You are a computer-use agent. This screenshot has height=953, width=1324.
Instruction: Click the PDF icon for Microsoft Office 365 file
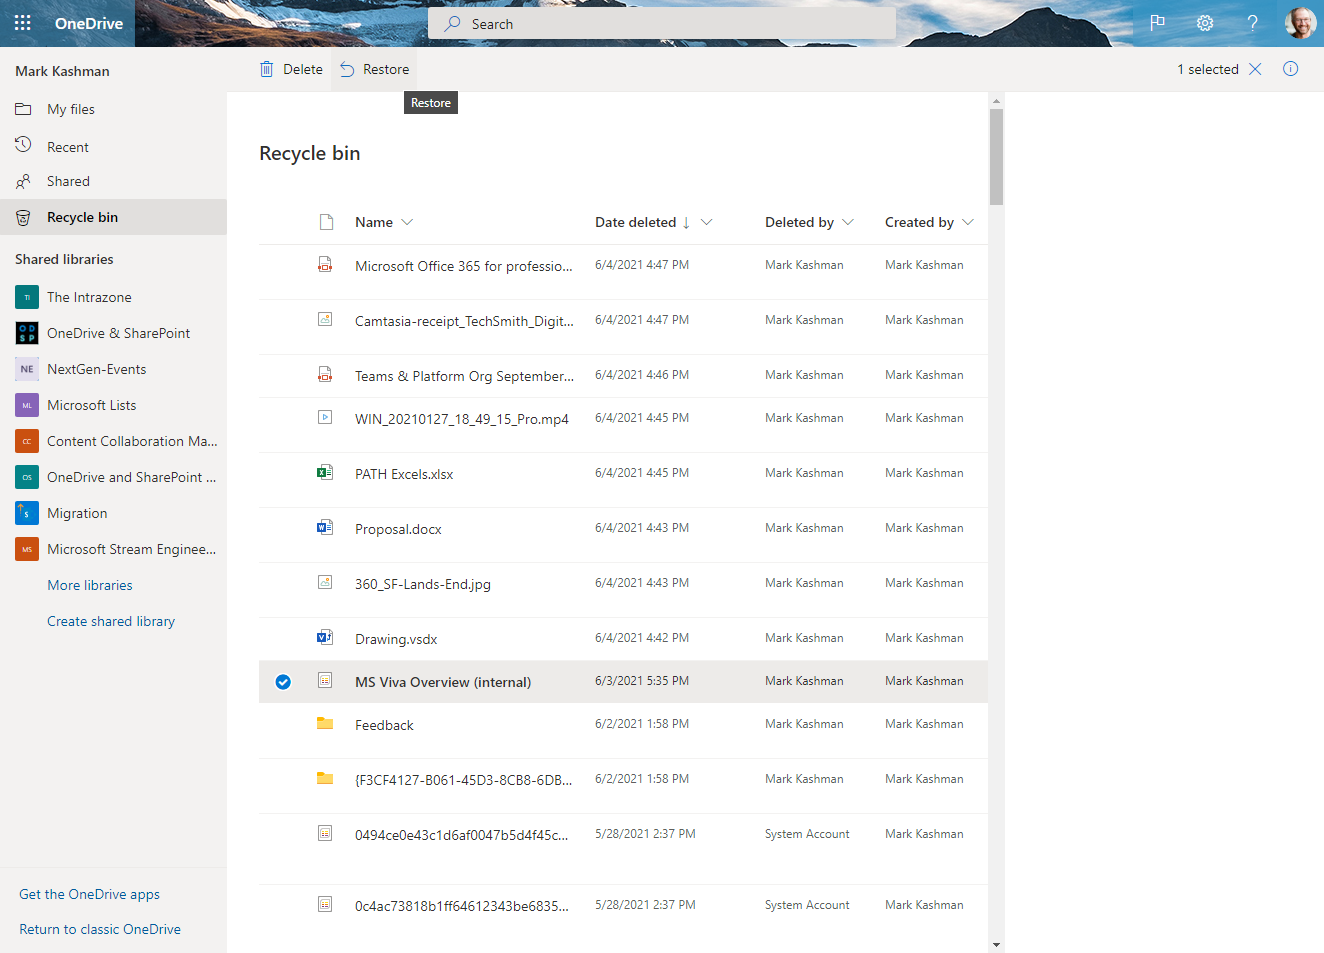coord(325,265)
